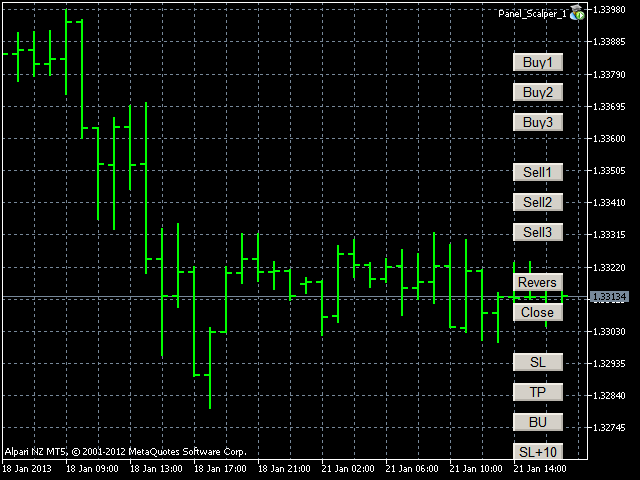
Task: Move stop to breakeven with BU
Action: click(538, 422)
